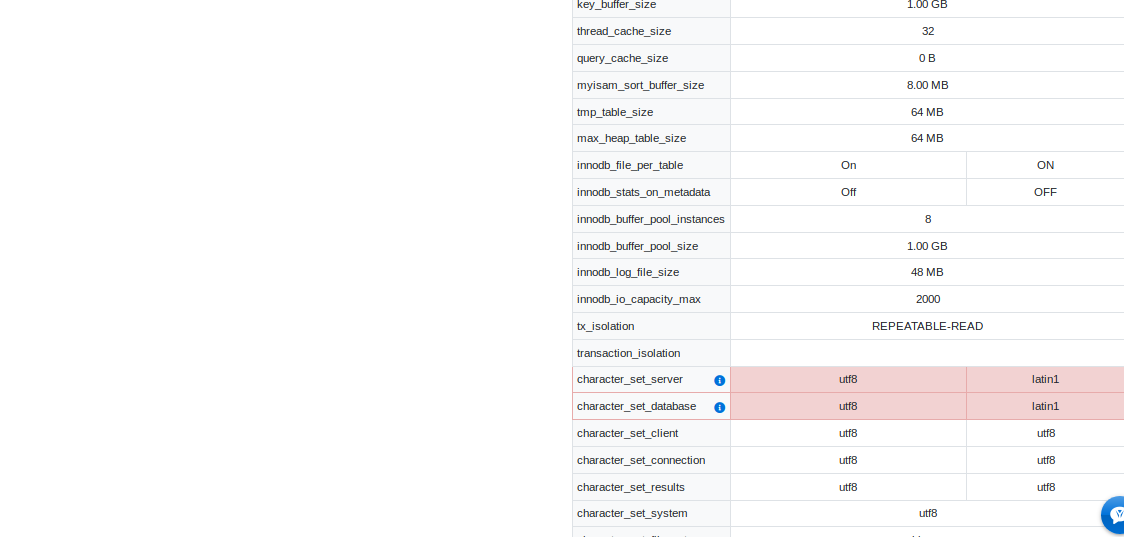Screen dimensions: 1124x537
Task: Select the utf8 value for character_set_system
Action: [x=928, y=513]
